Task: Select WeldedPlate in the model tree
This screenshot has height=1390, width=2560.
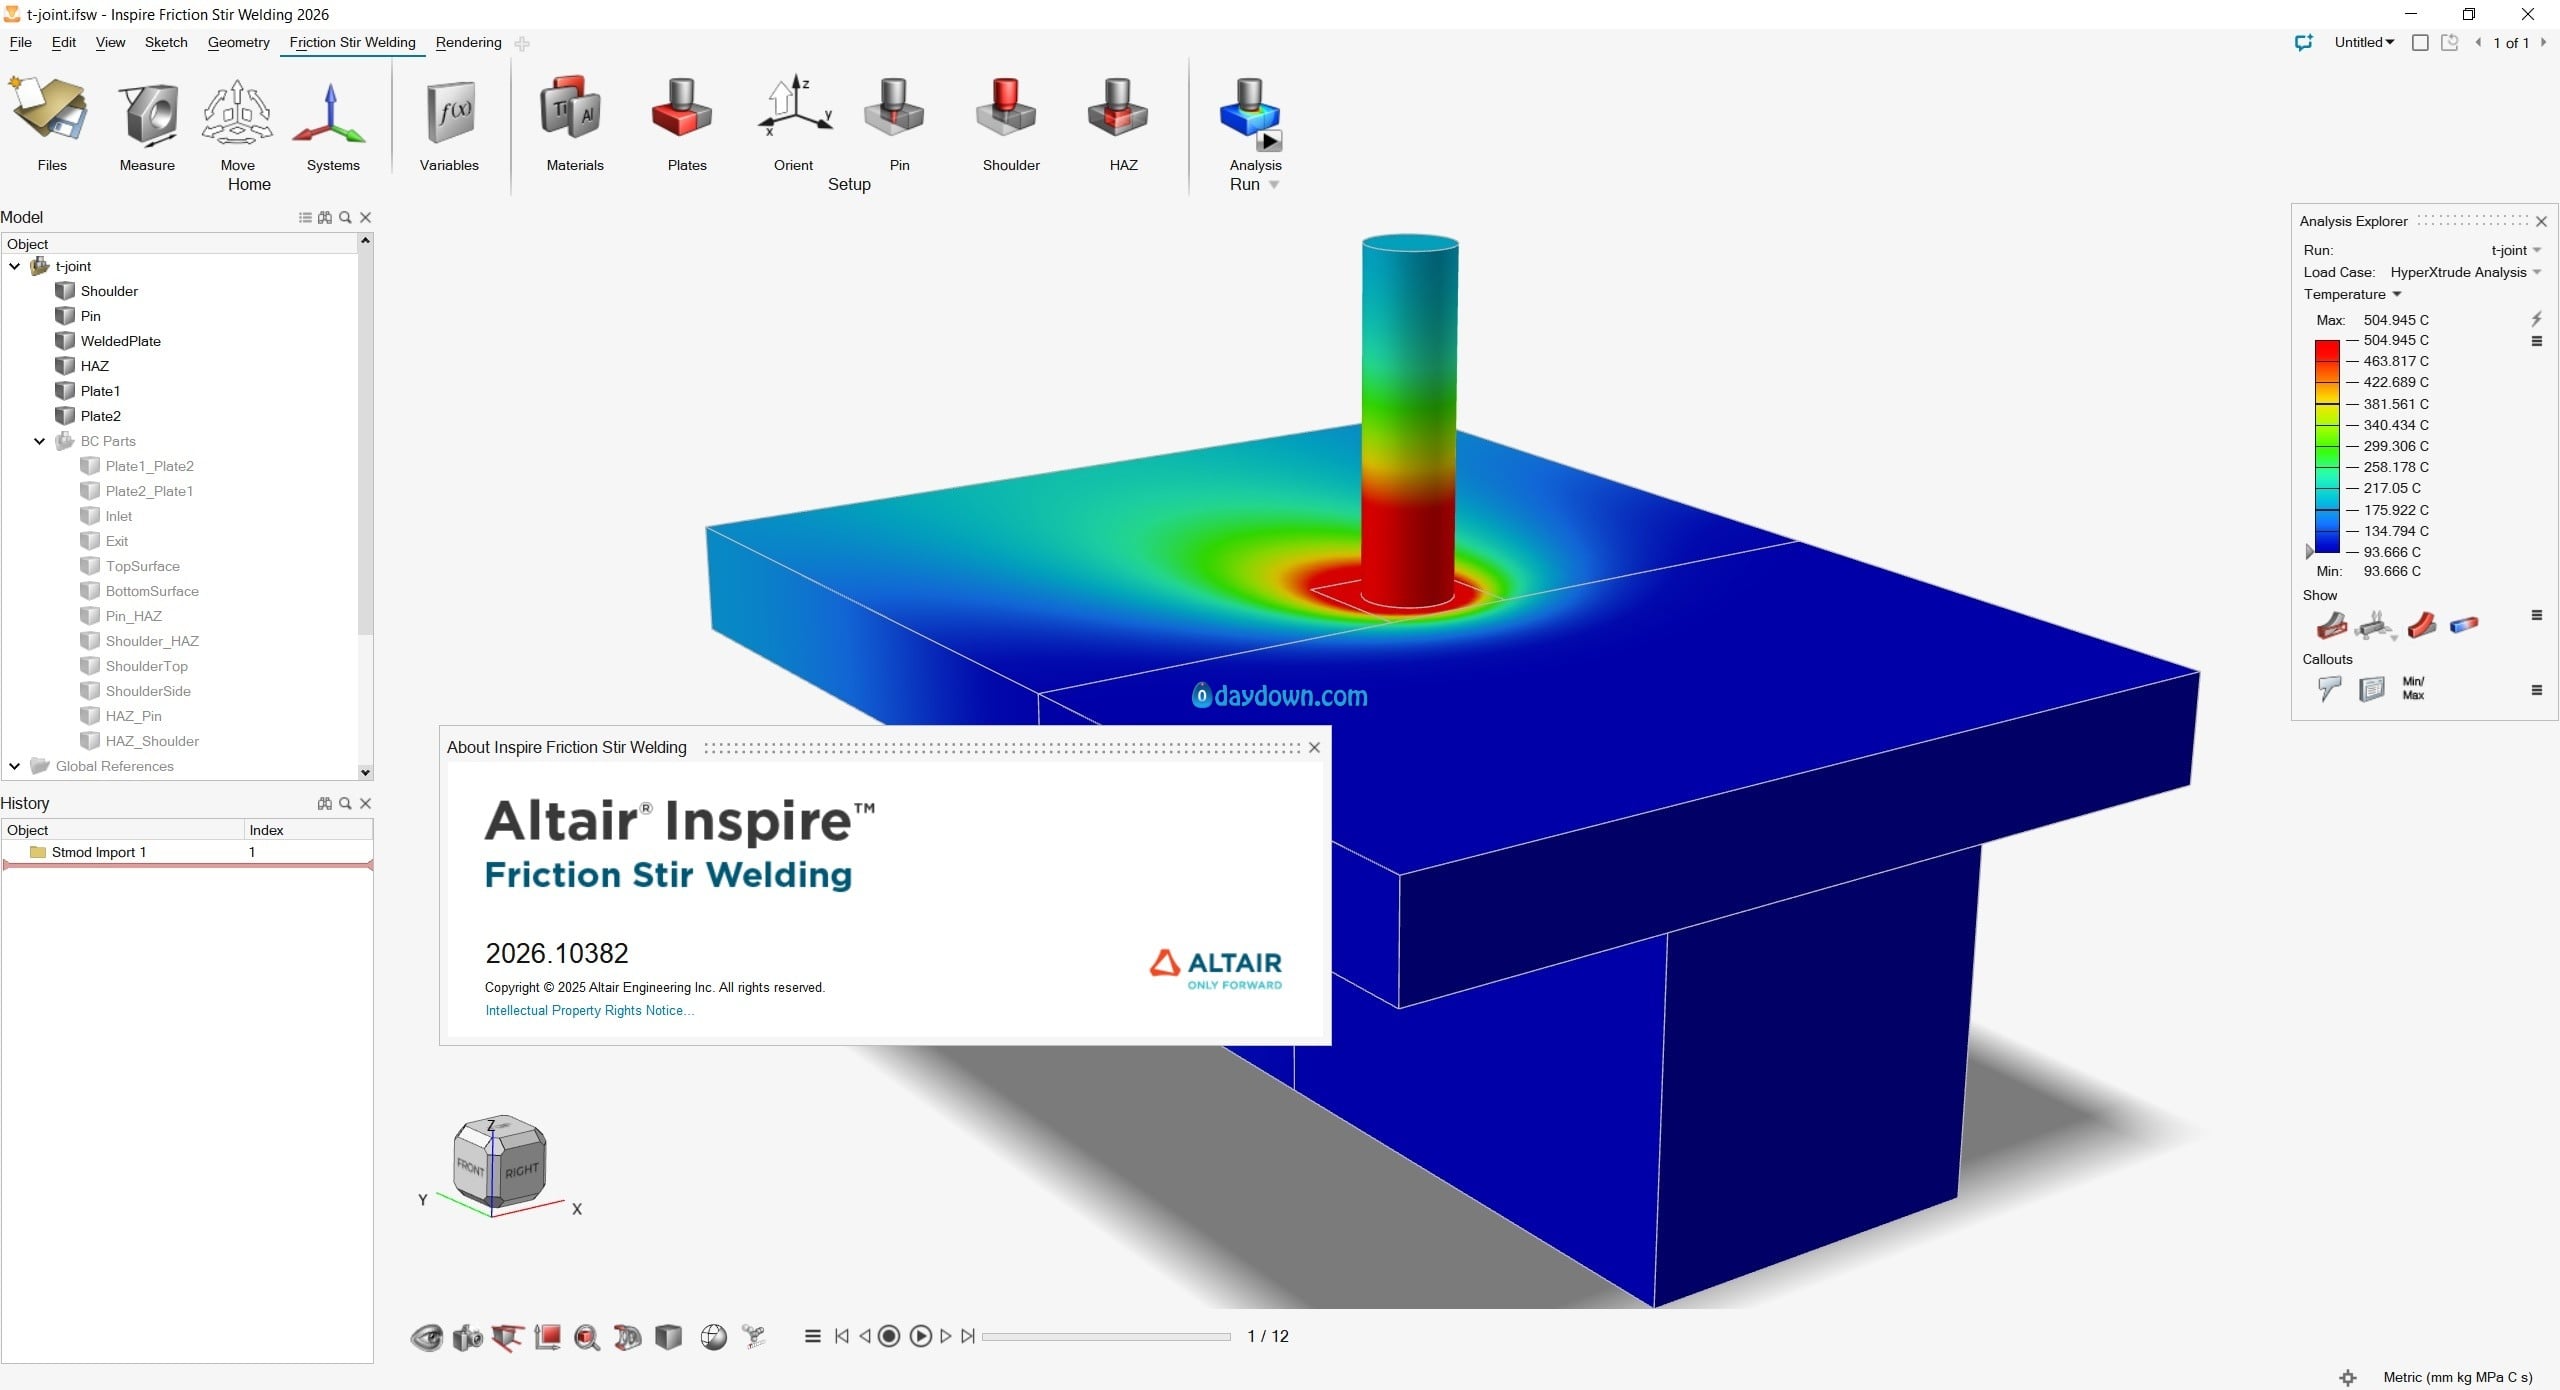Action: (x=120, y=341)
